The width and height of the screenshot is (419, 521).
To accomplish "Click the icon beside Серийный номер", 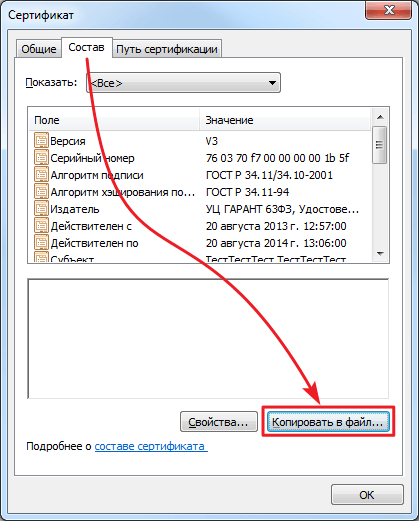I will [41, 157].
